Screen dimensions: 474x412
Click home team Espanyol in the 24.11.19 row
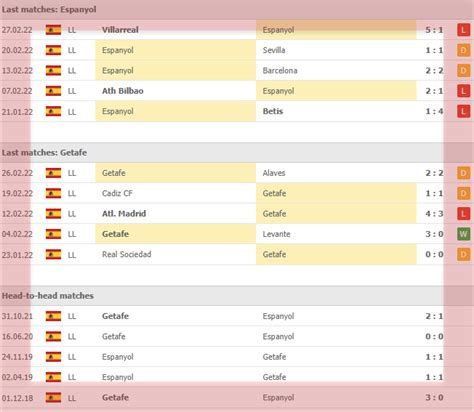118,357
